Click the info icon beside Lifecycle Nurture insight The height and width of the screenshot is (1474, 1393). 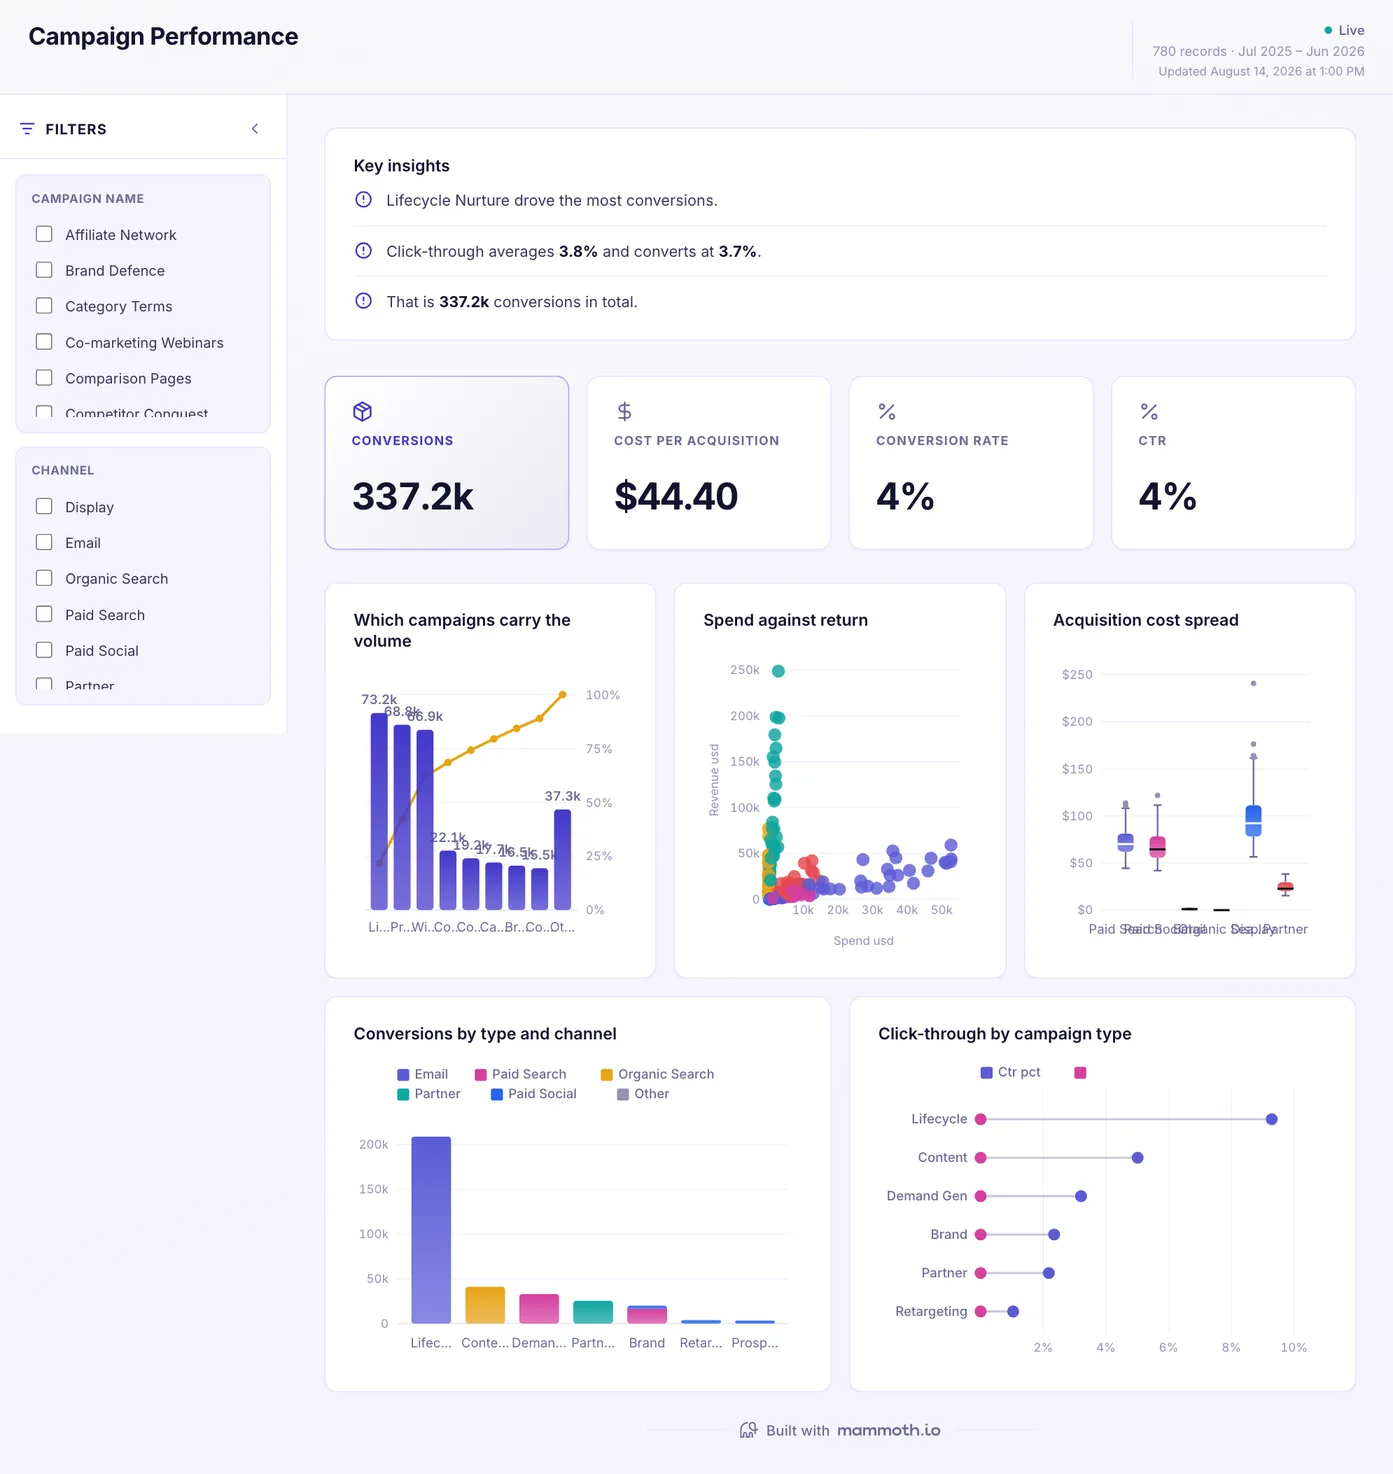point(364,200)
